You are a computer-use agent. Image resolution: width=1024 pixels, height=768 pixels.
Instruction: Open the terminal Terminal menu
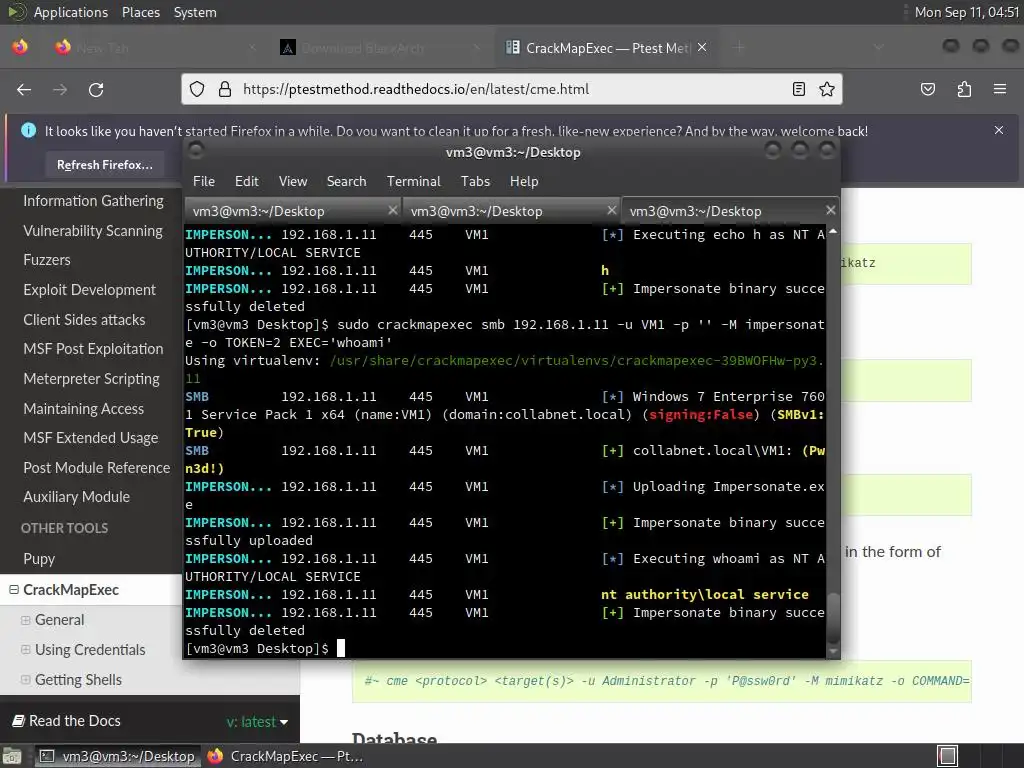click(413, 182)
